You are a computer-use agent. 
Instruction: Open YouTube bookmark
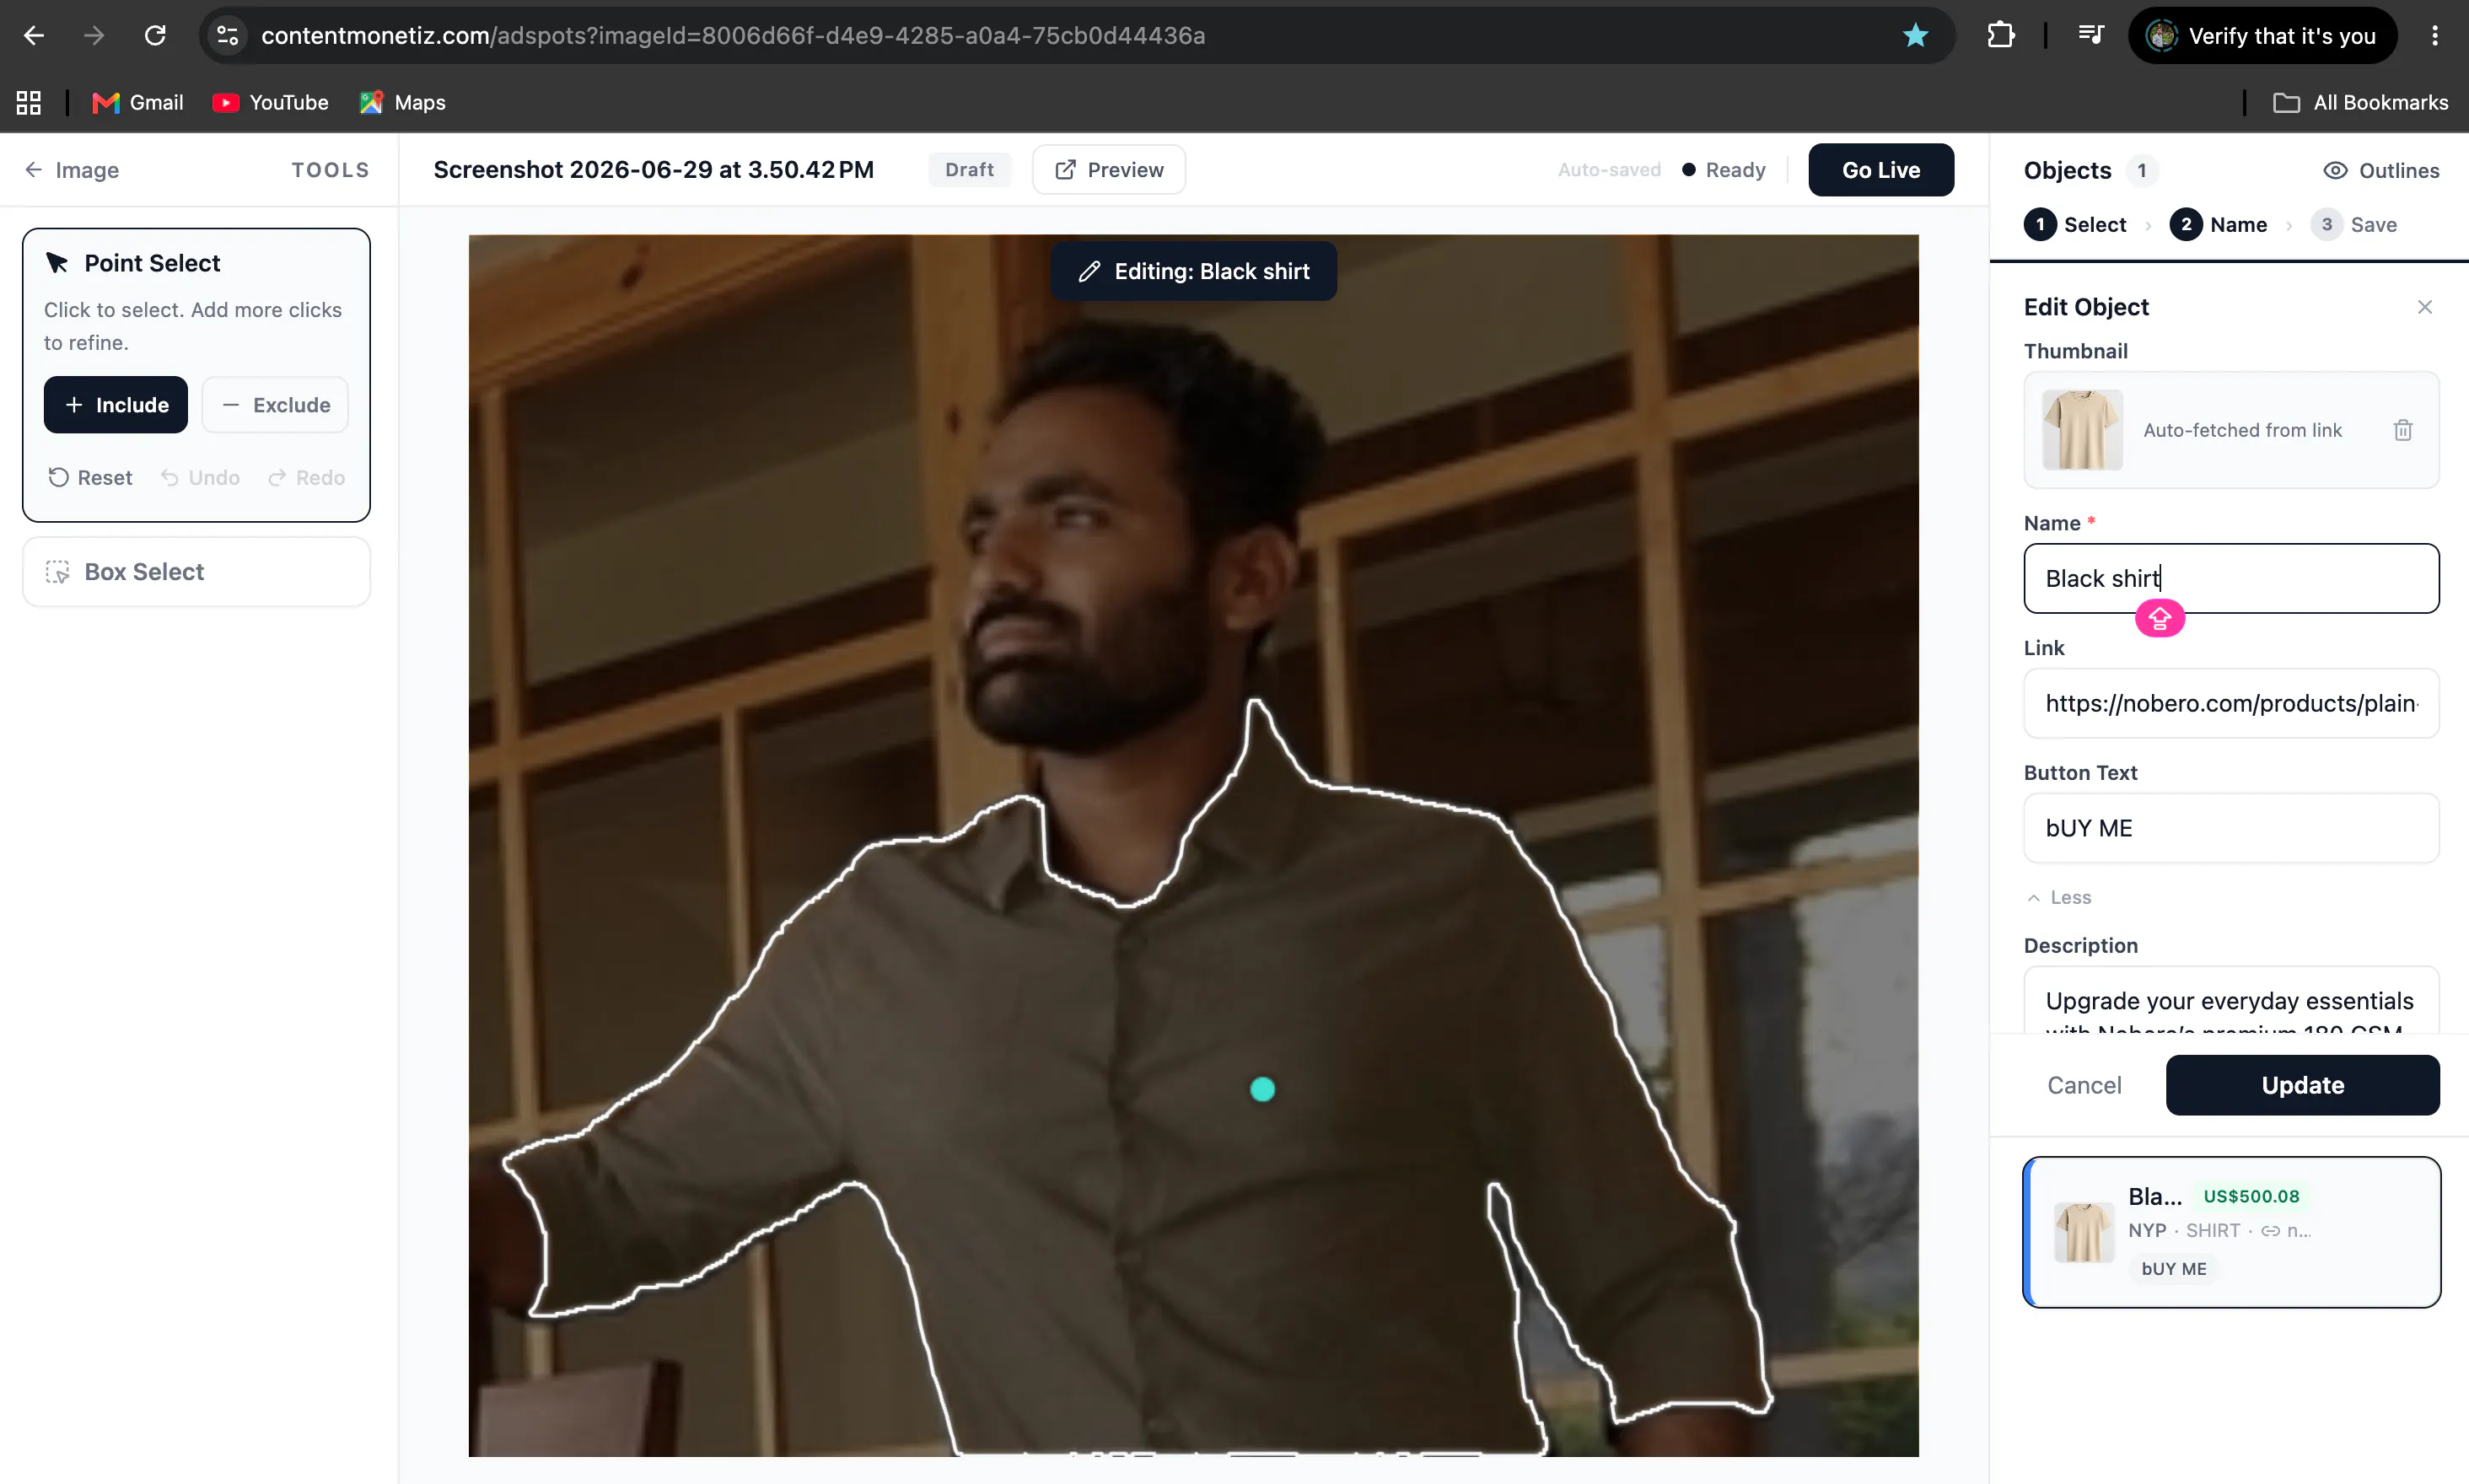coord(270,102)
